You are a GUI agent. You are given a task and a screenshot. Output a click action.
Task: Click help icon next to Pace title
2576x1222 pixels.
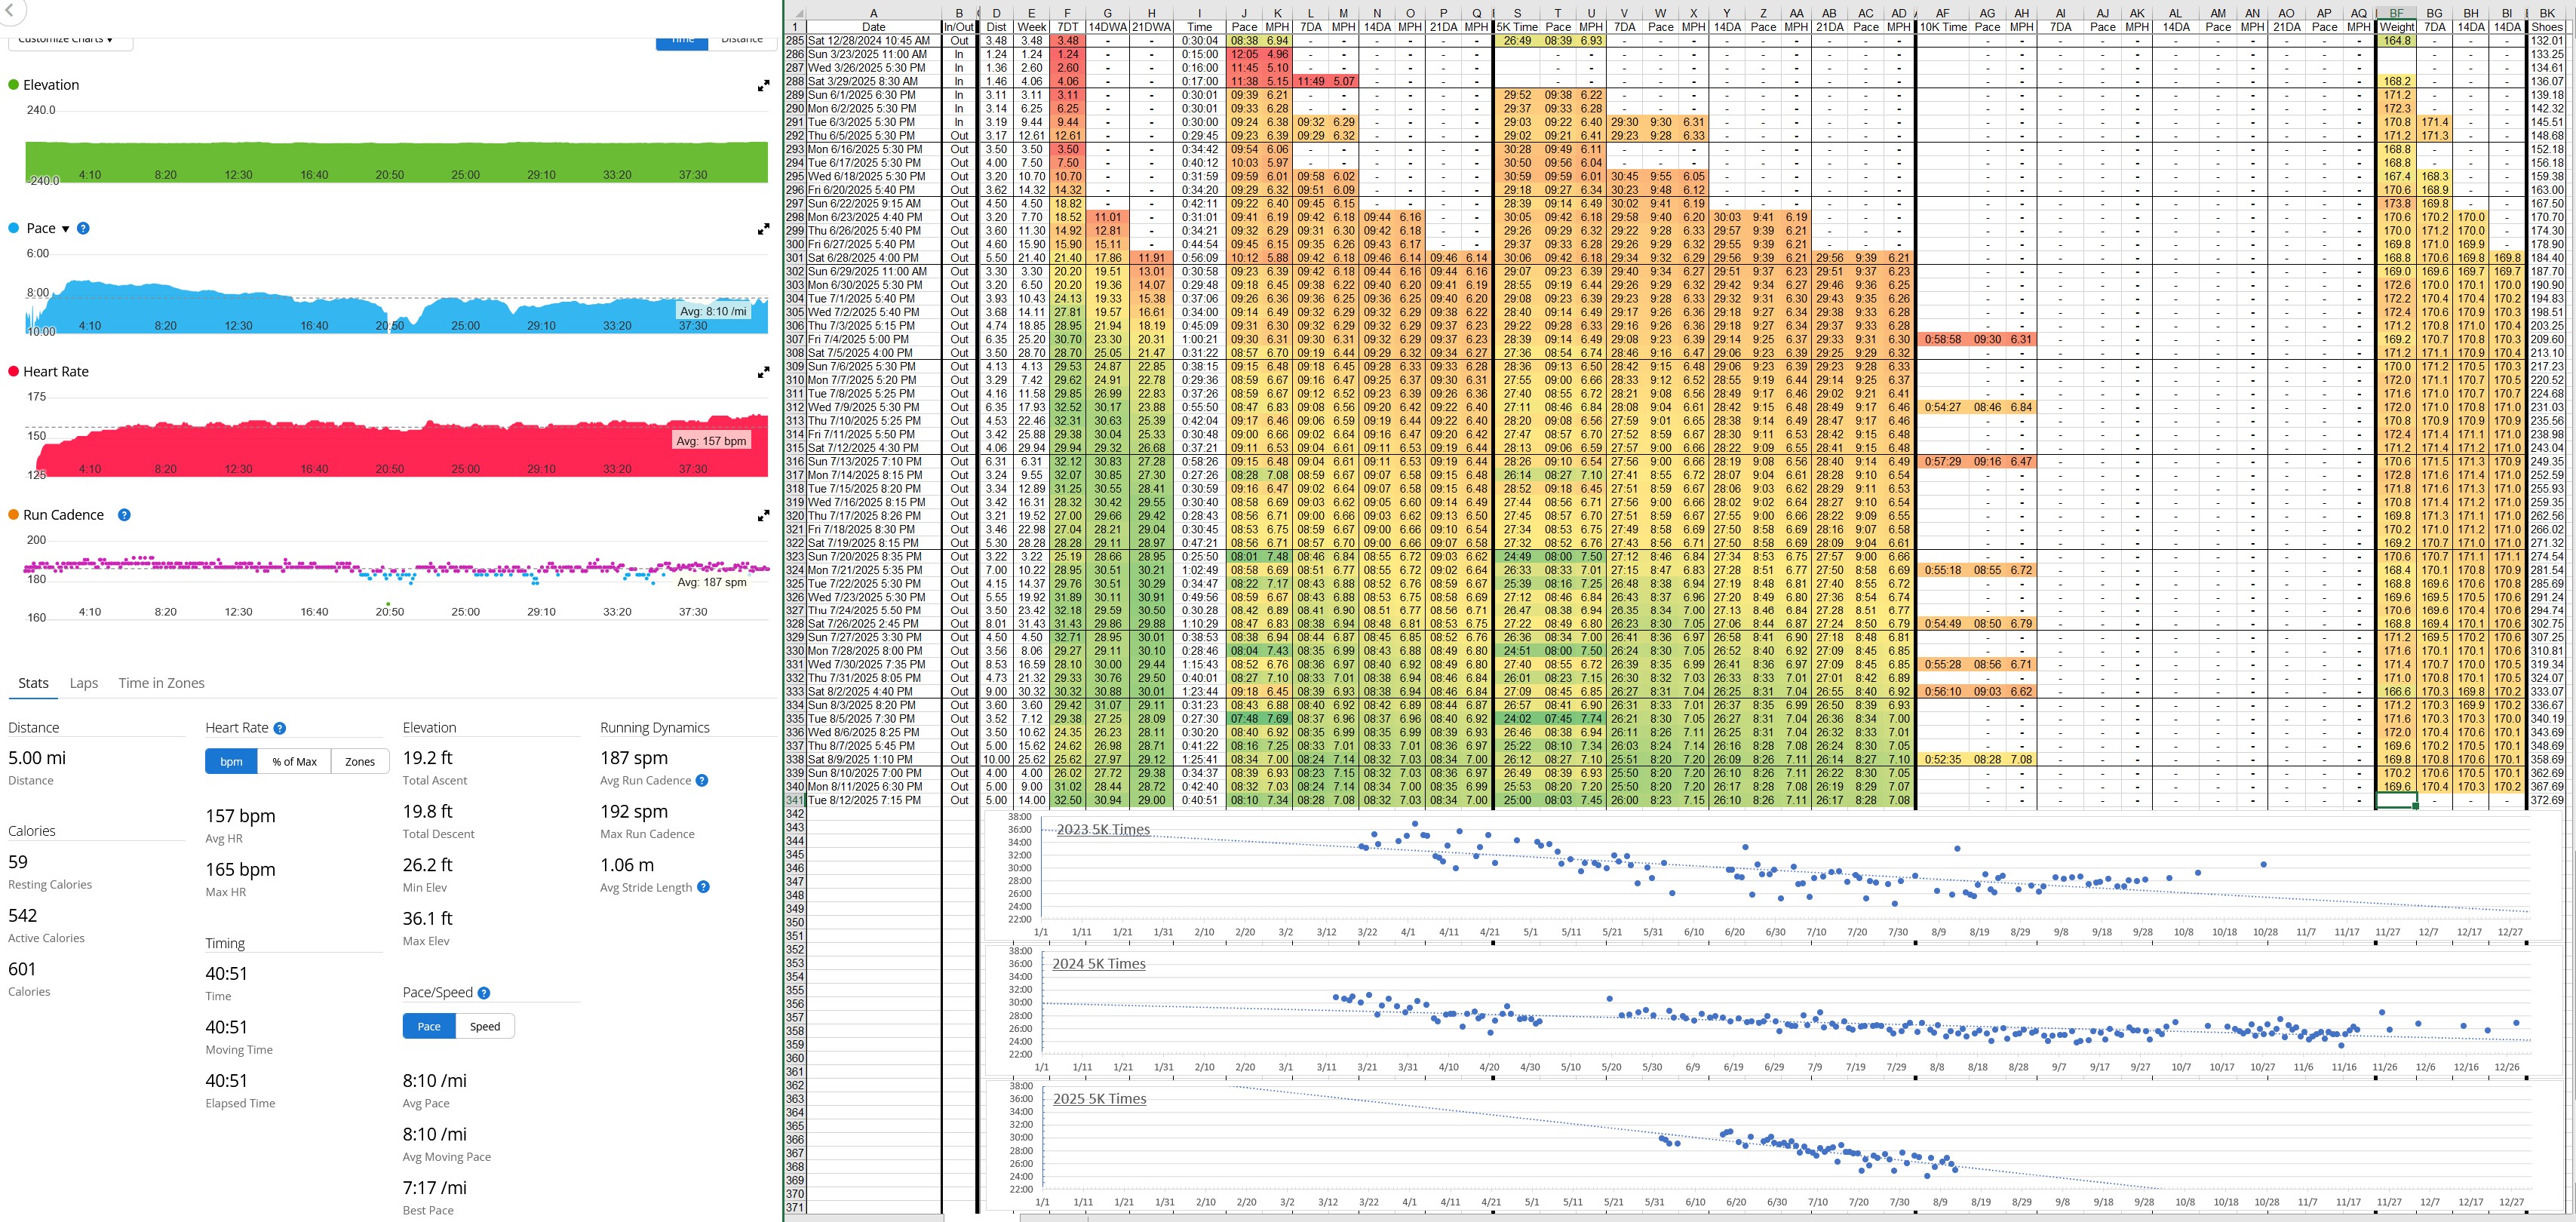tap(83, 228)
